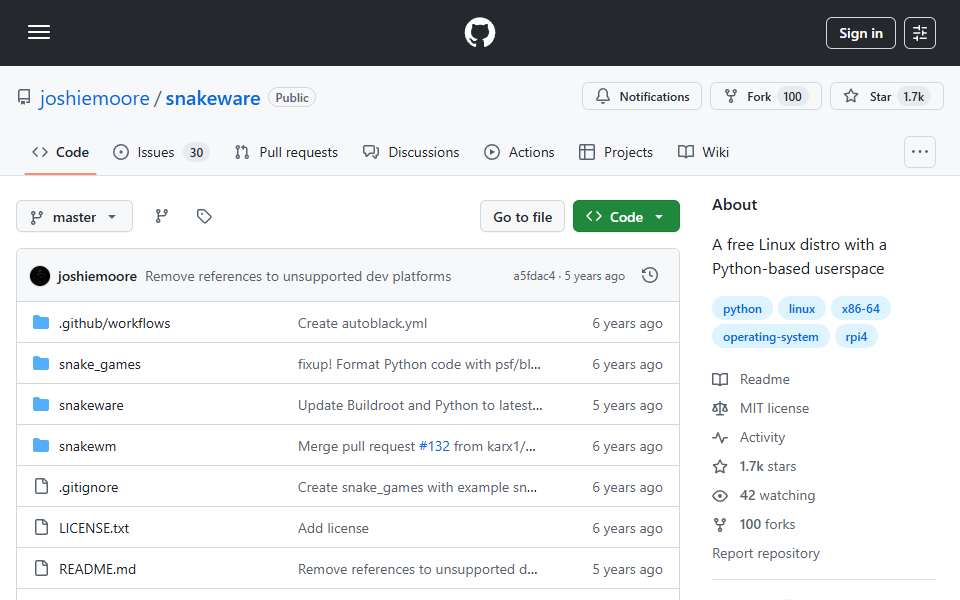Screen dimensions: 960x600
Task: Click 'Update Buildroot and Python to latest' message
Action: point(420,405)
